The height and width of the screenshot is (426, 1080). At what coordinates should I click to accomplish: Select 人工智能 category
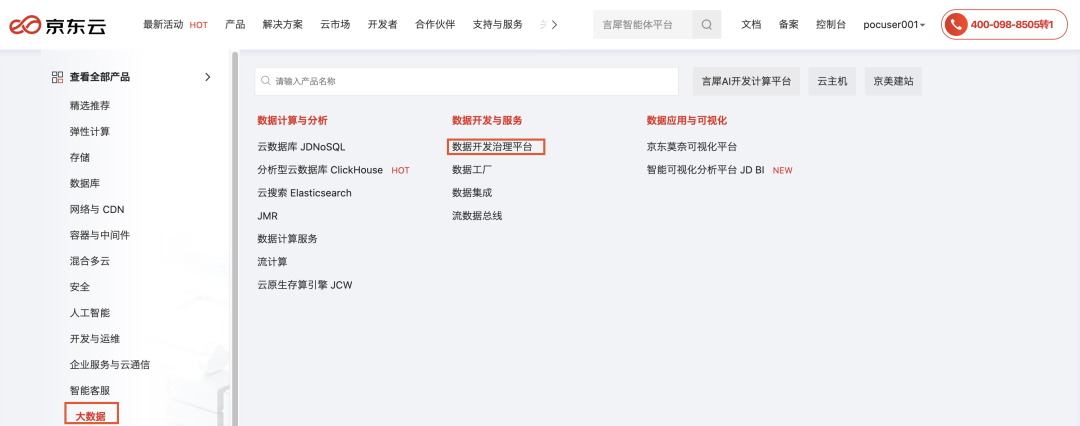(90, 312)
